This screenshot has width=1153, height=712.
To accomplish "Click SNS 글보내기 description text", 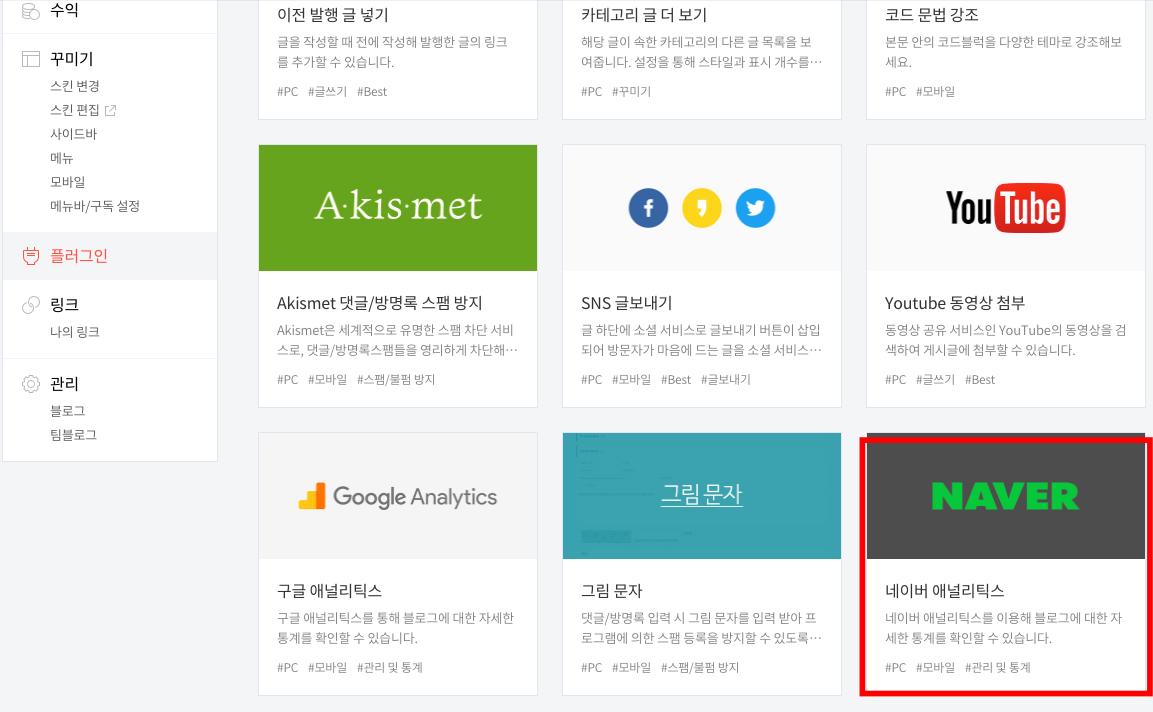I will tap(702, 340).
